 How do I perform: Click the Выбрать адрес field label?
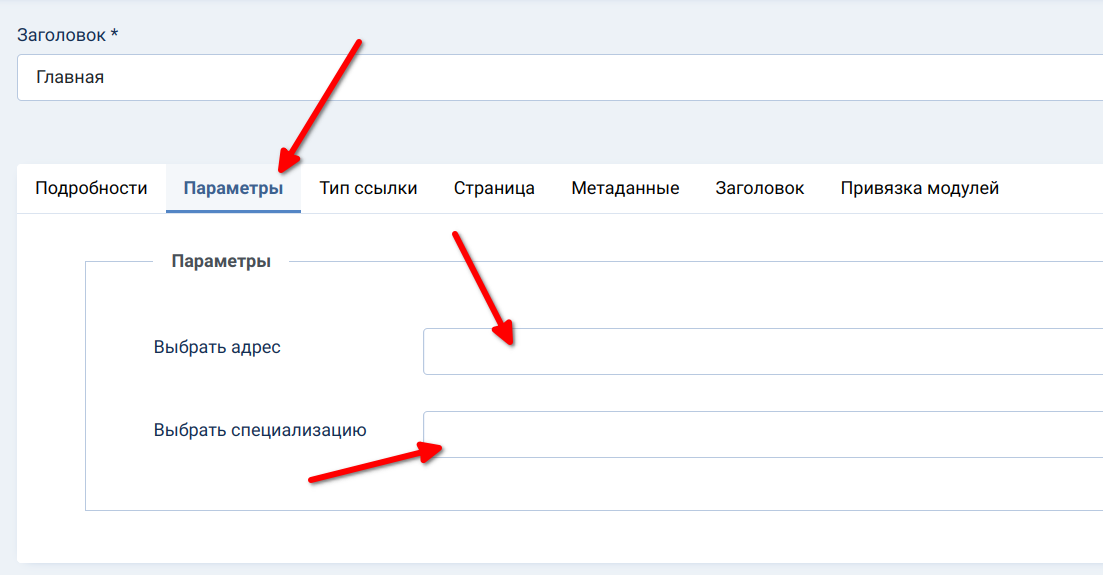tap(217, 348)
